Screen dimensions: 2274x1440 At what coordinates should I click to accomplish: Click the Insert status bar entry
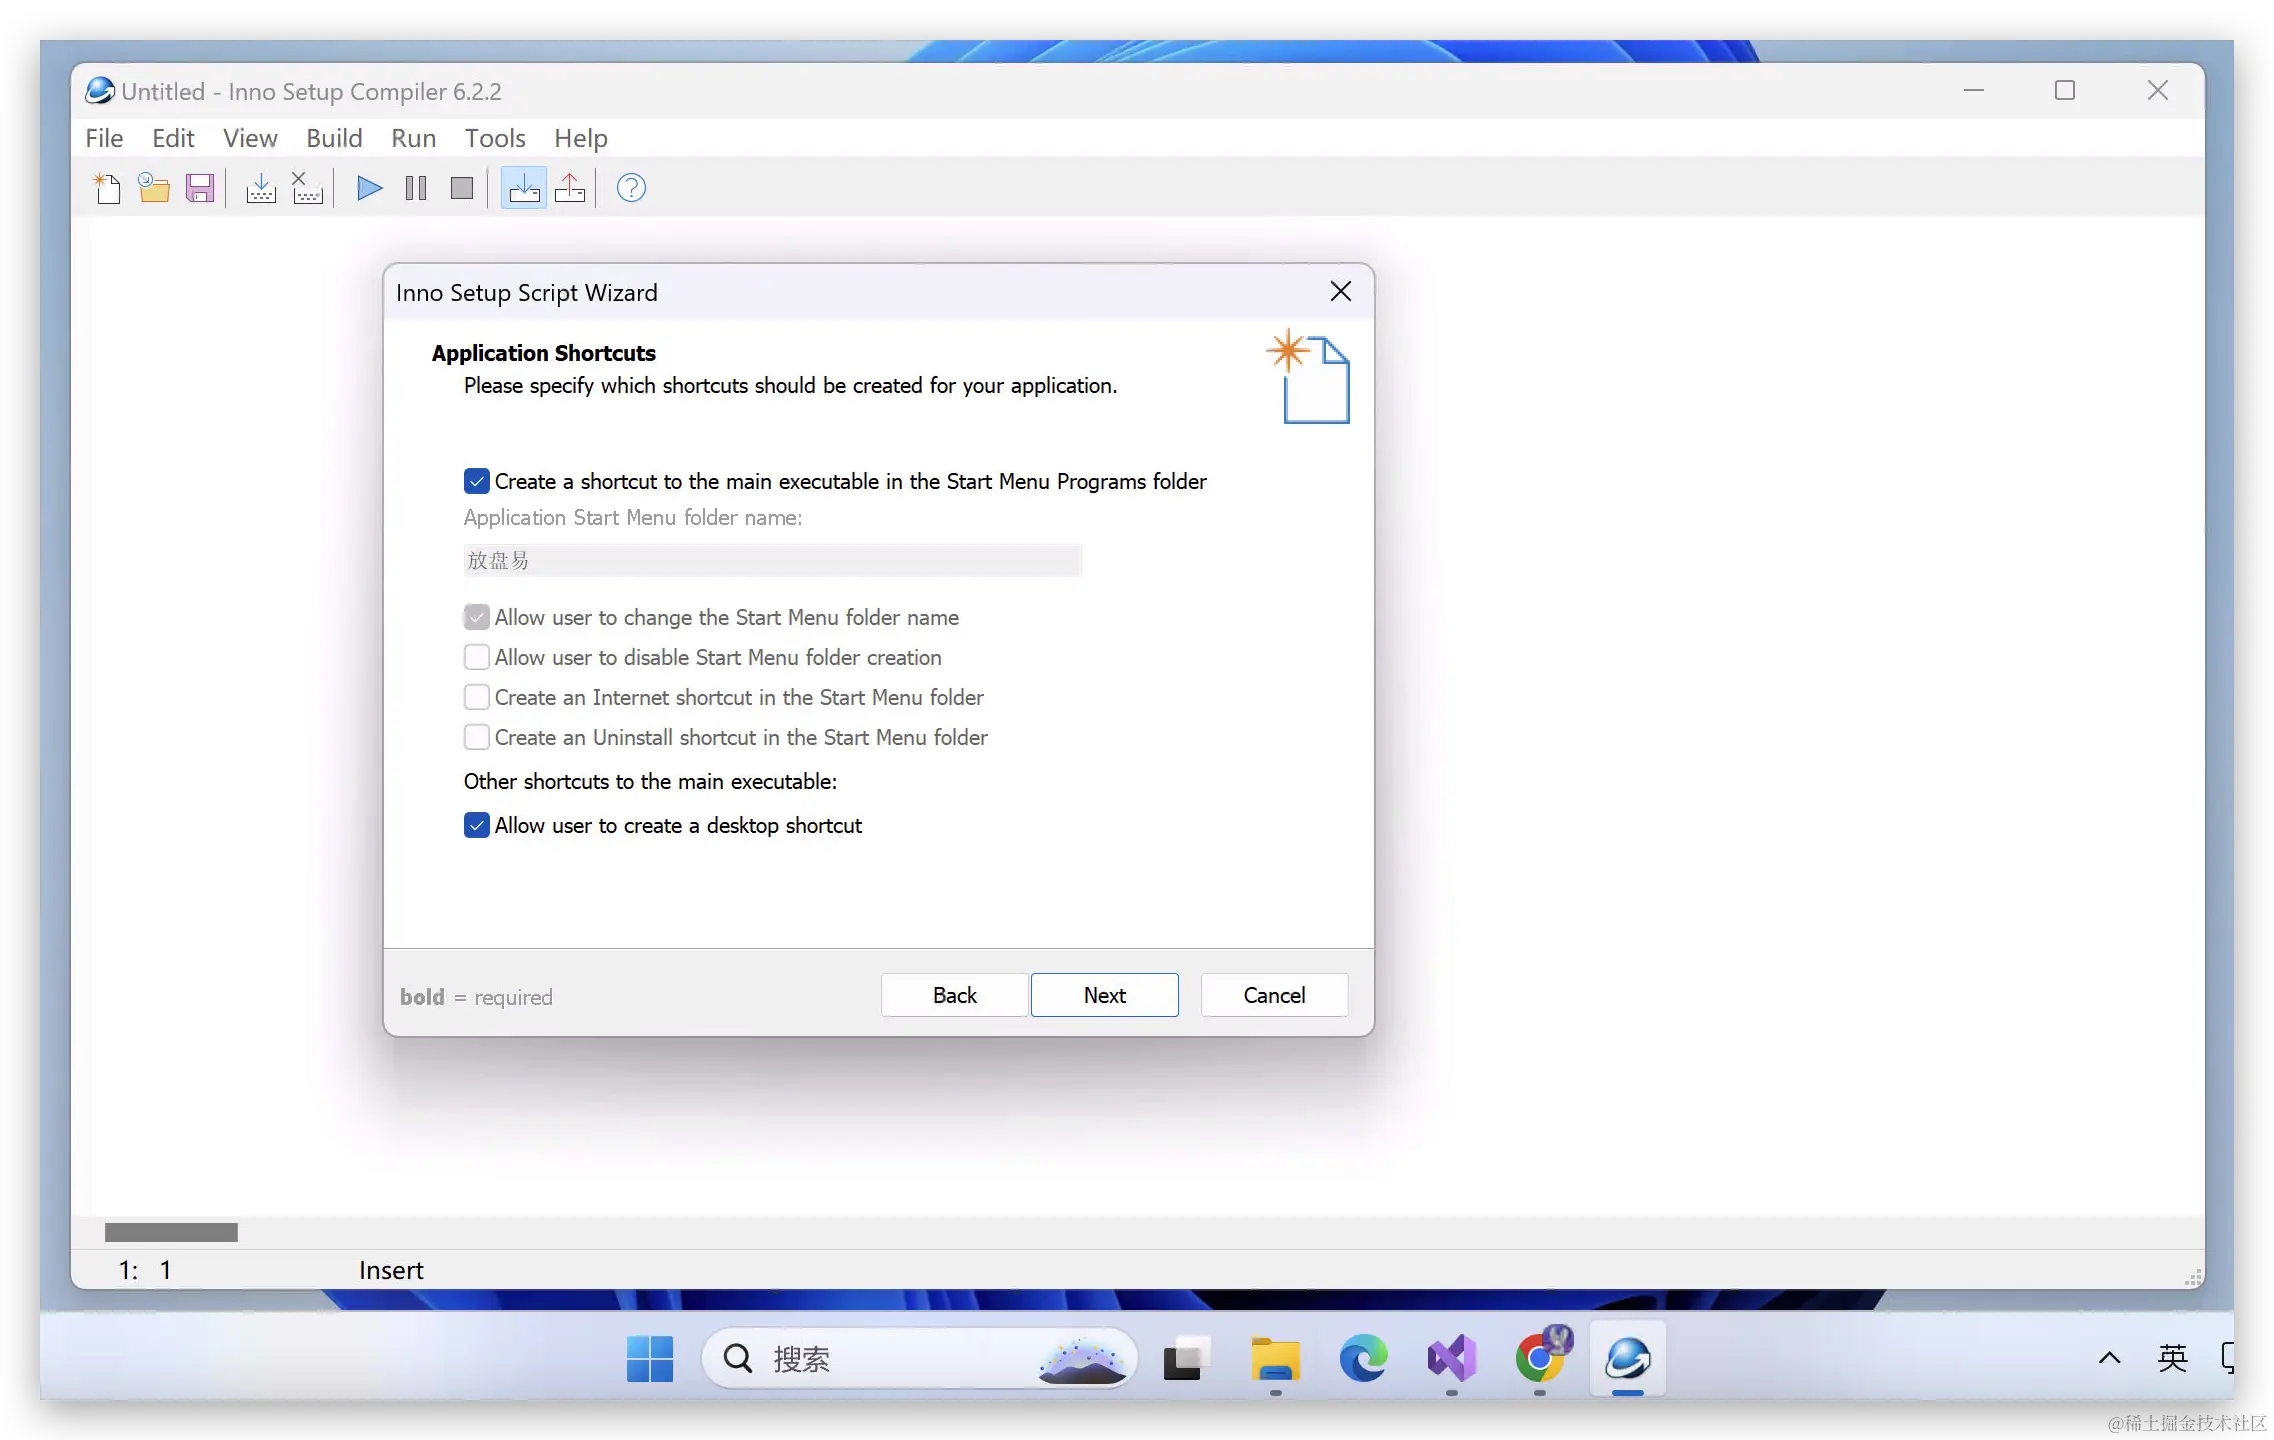pyautogui.click(x=391, y=1270)
